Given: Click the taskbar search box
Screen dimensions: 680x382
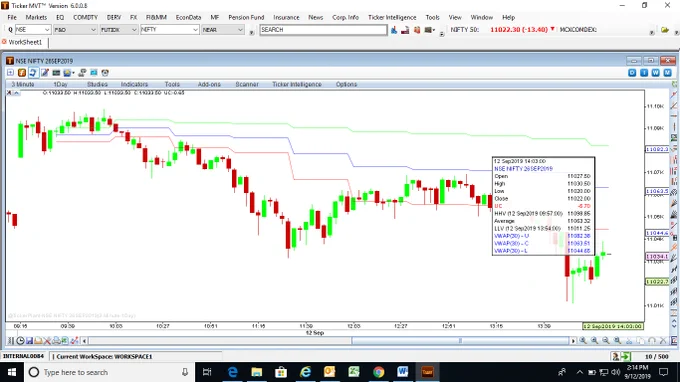Looking at the screenshot, I should [x=108, y=372].
